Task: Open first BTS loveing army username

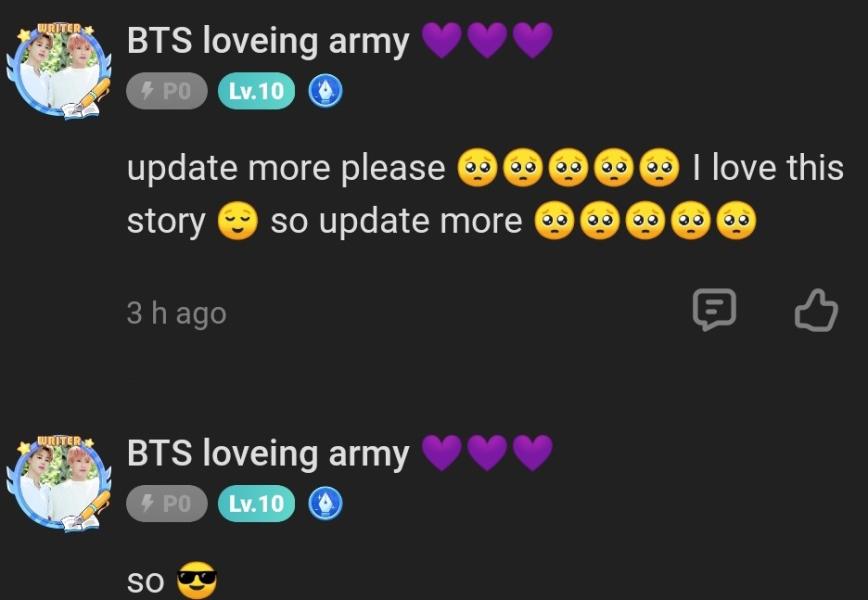Action: coord(268,41)
